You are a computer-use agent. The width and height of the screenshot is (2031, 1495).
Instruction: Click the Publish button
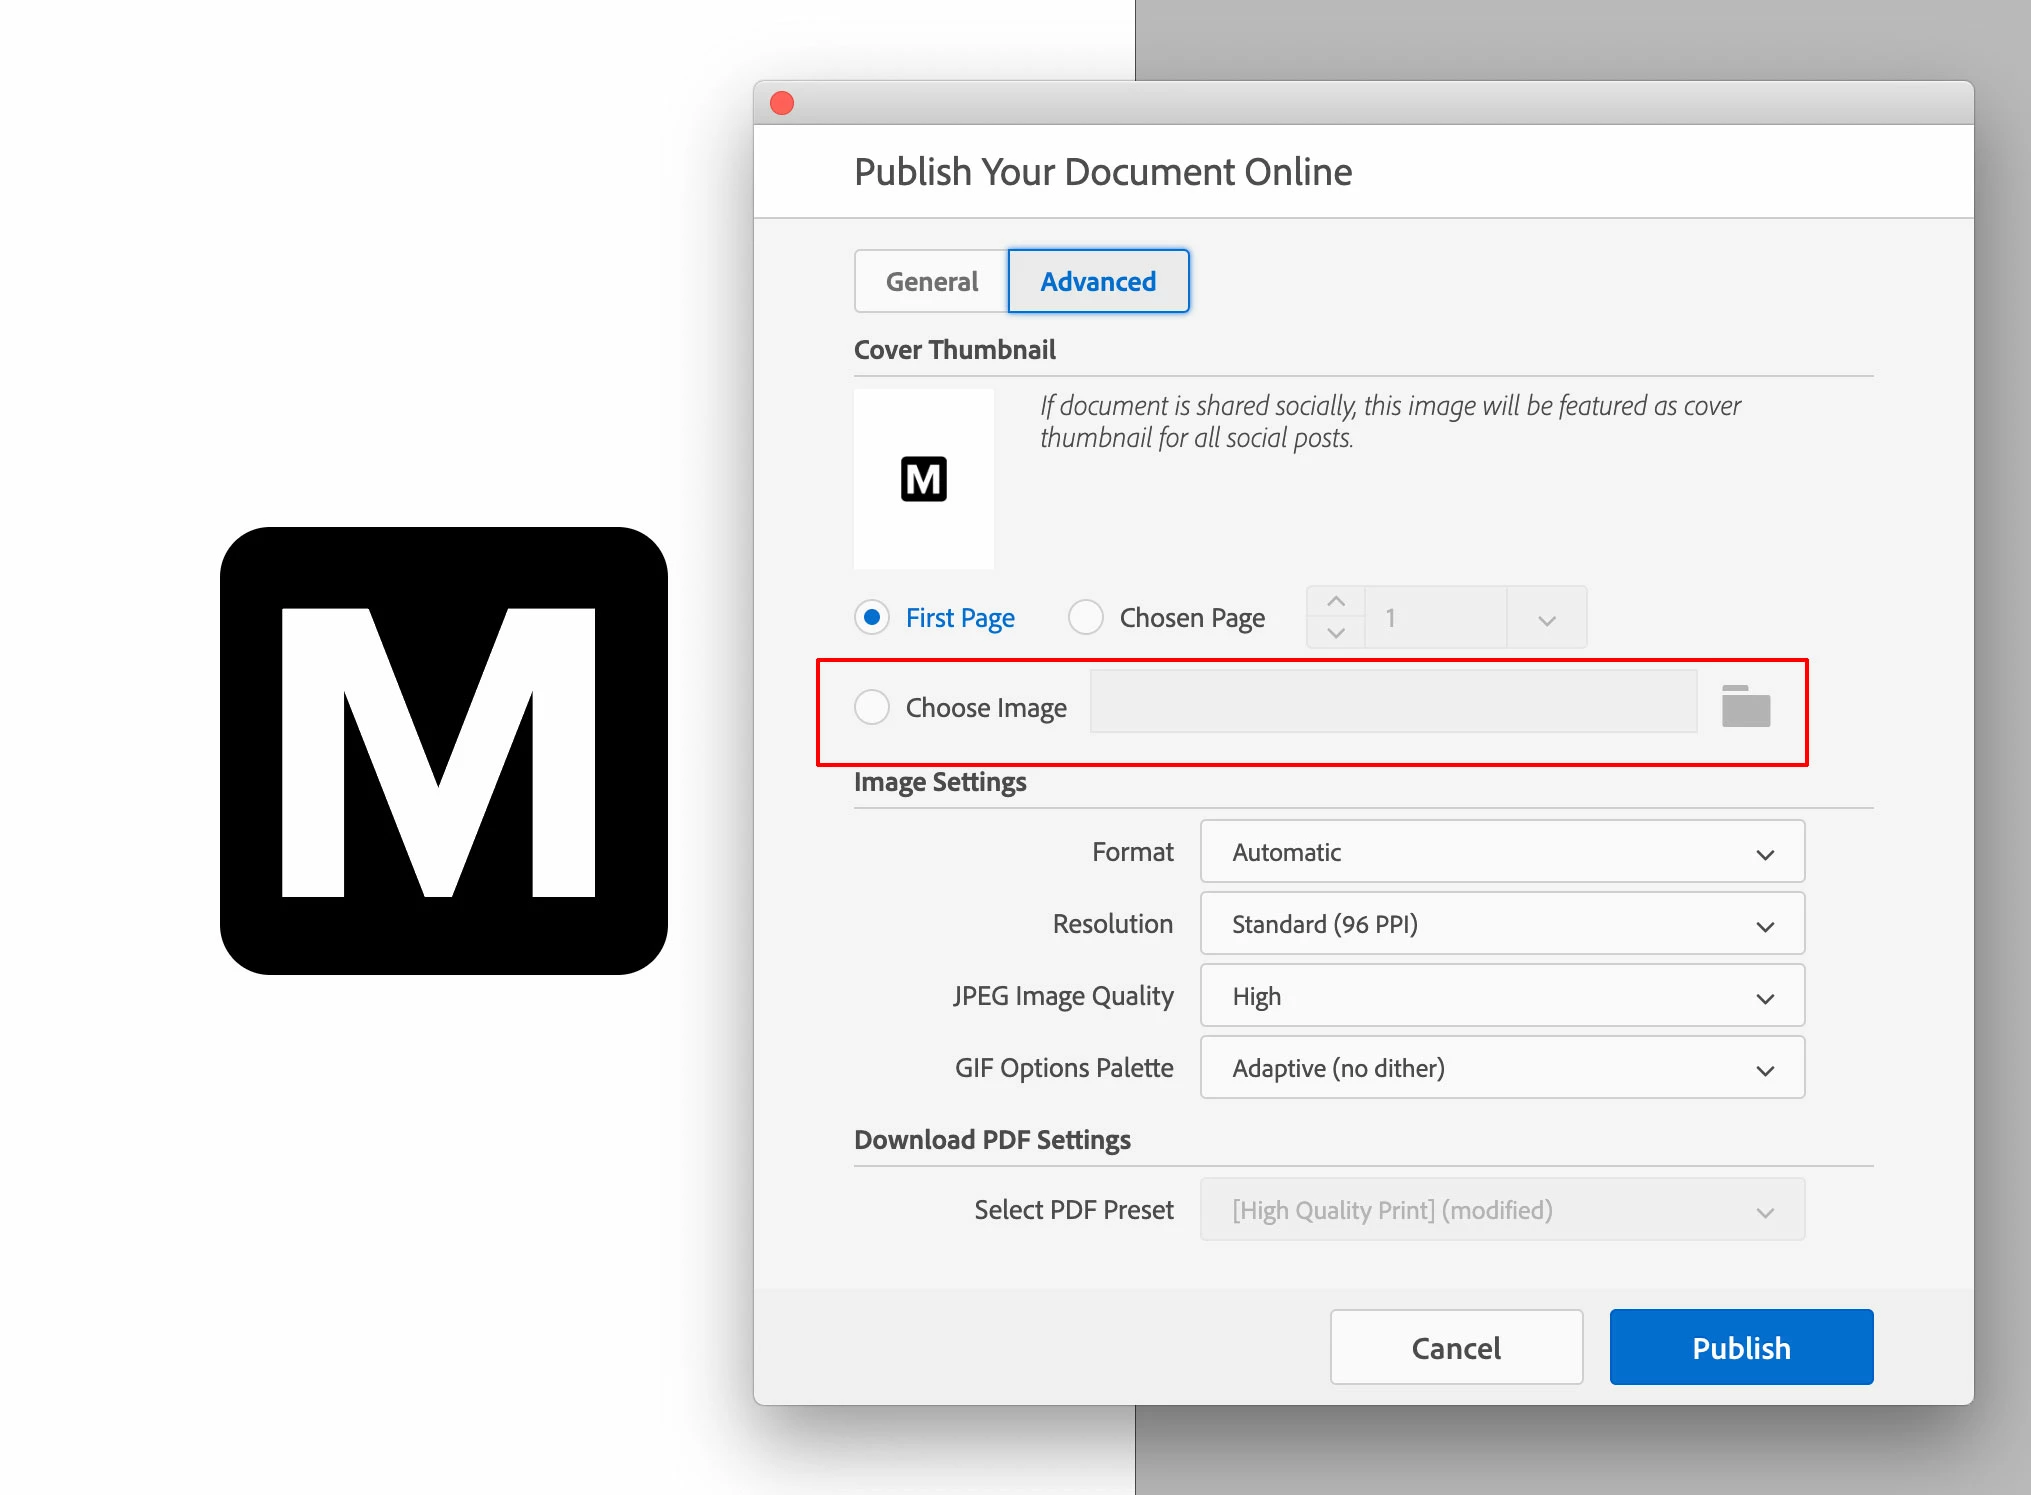tap(1740, 1348)
